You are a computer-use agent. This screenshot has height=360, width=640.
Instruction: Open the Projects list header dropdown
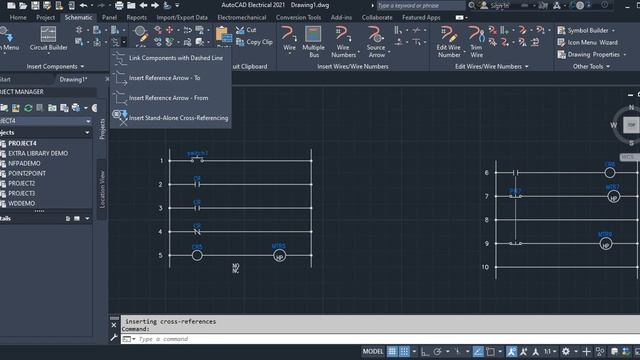(x=87, y=133)
